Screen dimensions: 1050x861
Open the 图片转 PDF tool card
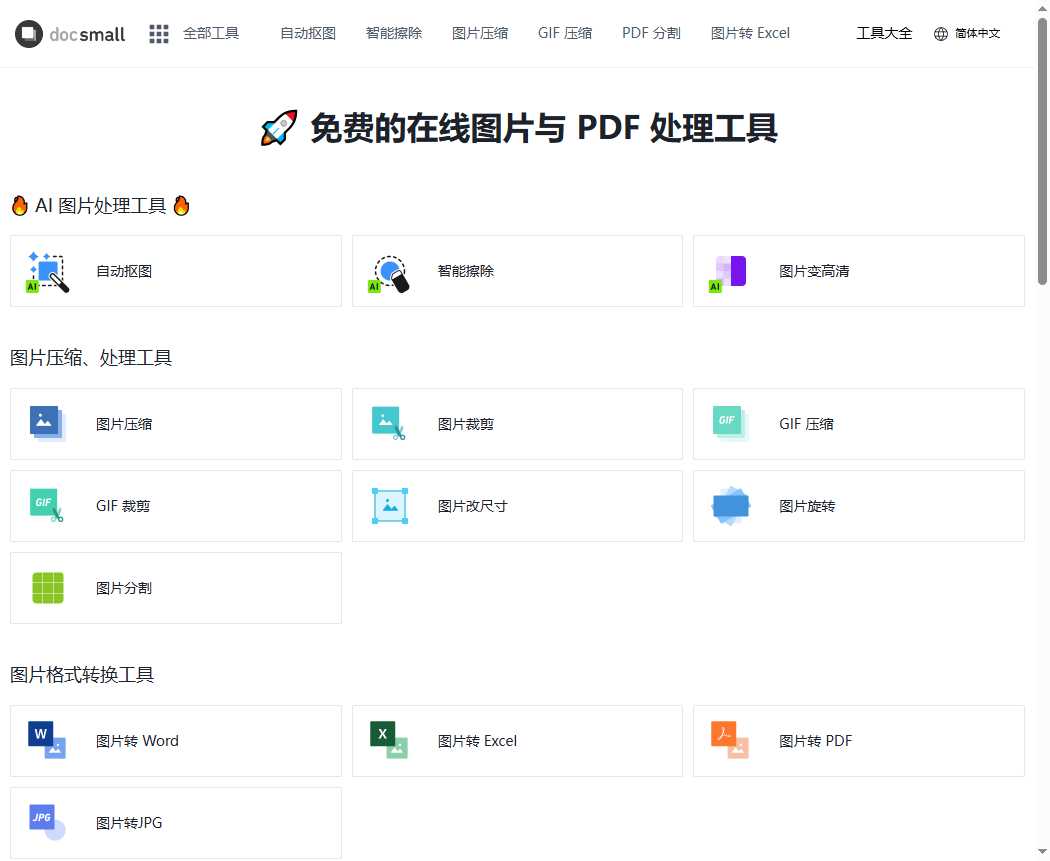858,741
